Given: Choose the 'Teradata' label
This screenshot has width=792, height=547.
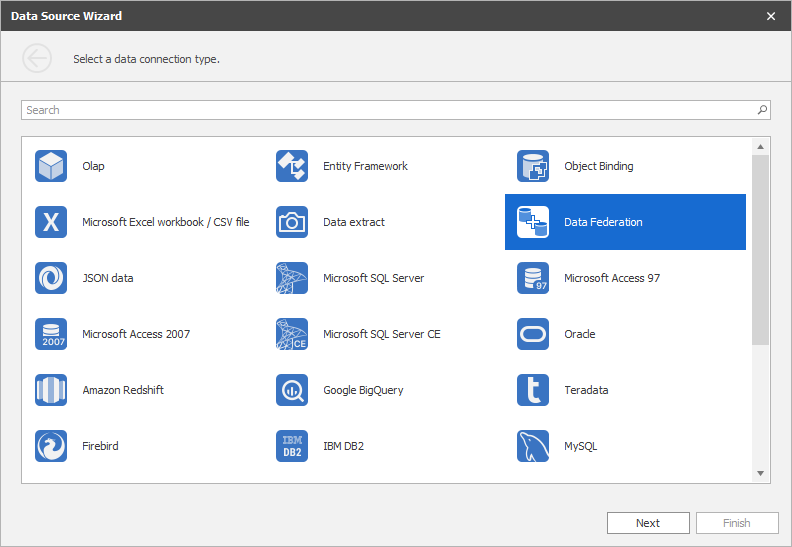Looking at the screenshot, I should 586,390.
